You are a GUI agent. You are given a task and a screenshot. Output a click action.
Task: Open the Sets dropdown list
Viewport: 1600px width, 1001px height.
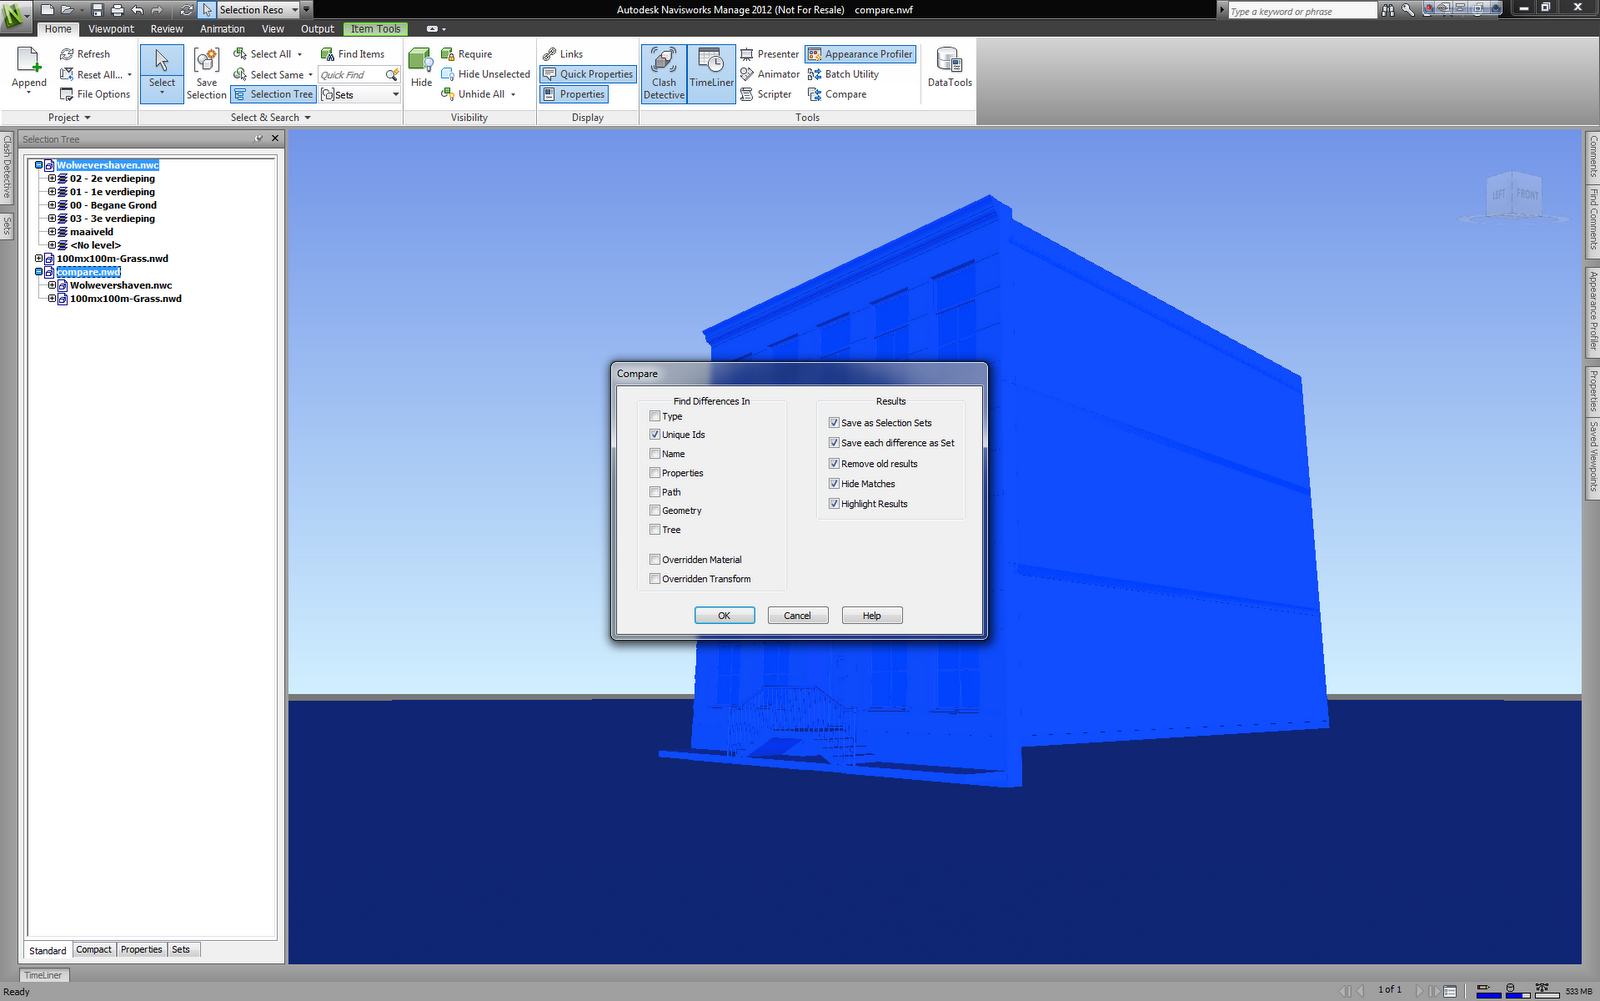(x=395, y=94)
